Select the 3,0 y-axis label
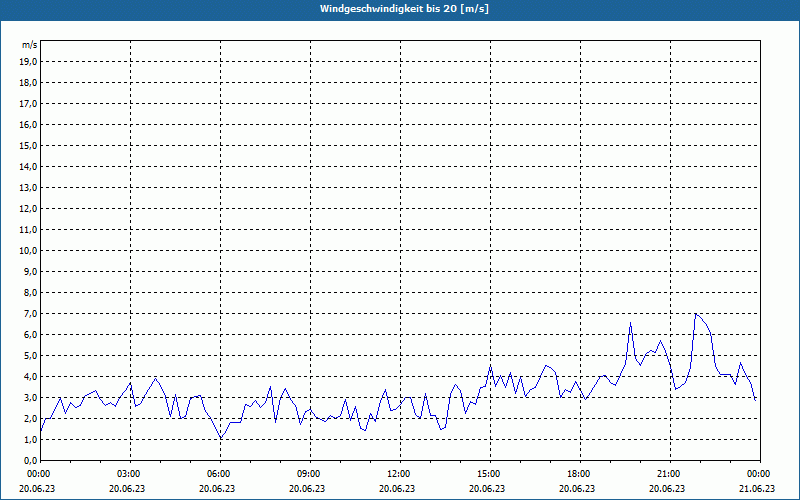 (31, 397)
